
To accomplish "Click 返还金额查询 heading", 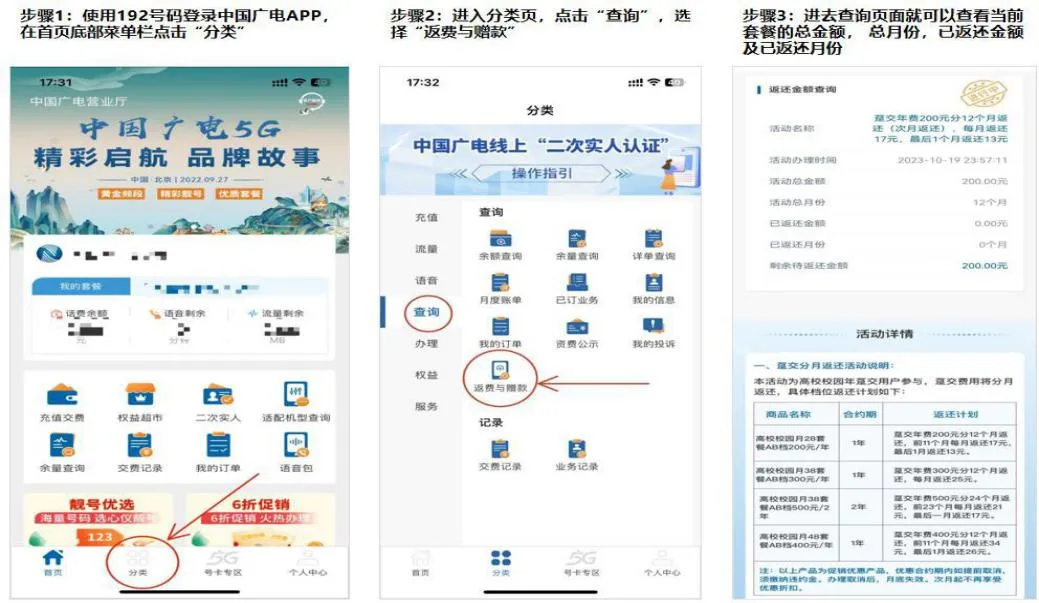I will pos(802,89).
